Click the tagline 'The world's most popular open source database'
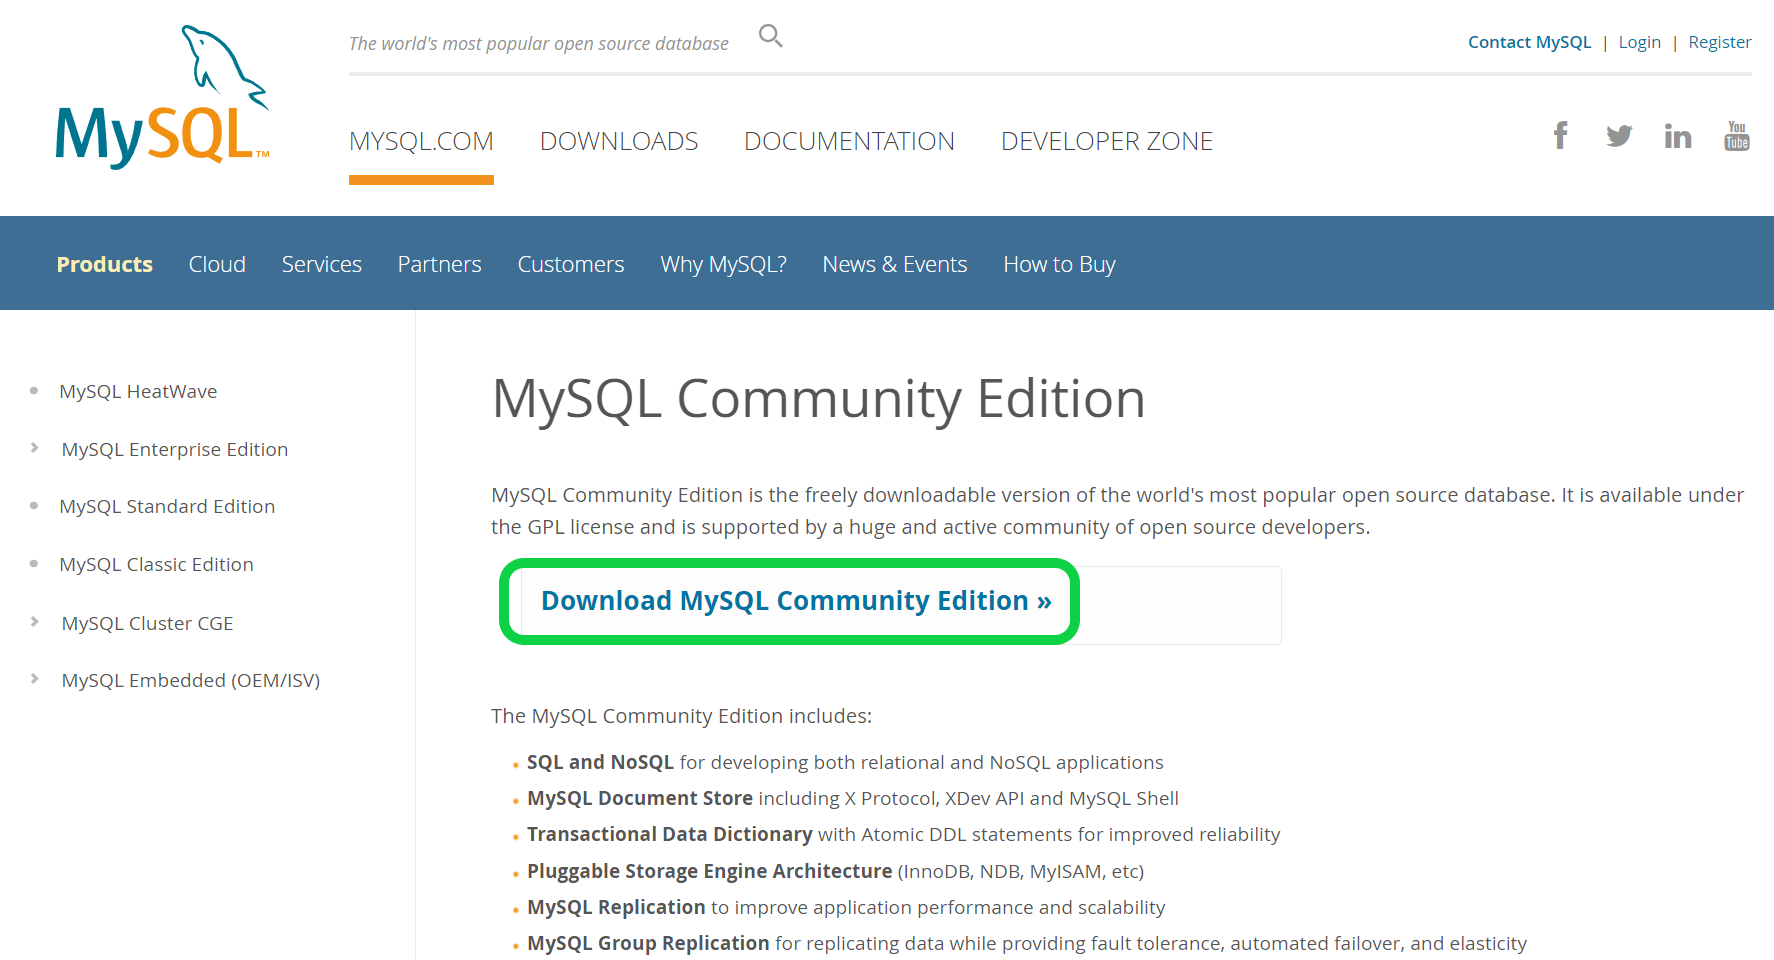 (539, 44)
